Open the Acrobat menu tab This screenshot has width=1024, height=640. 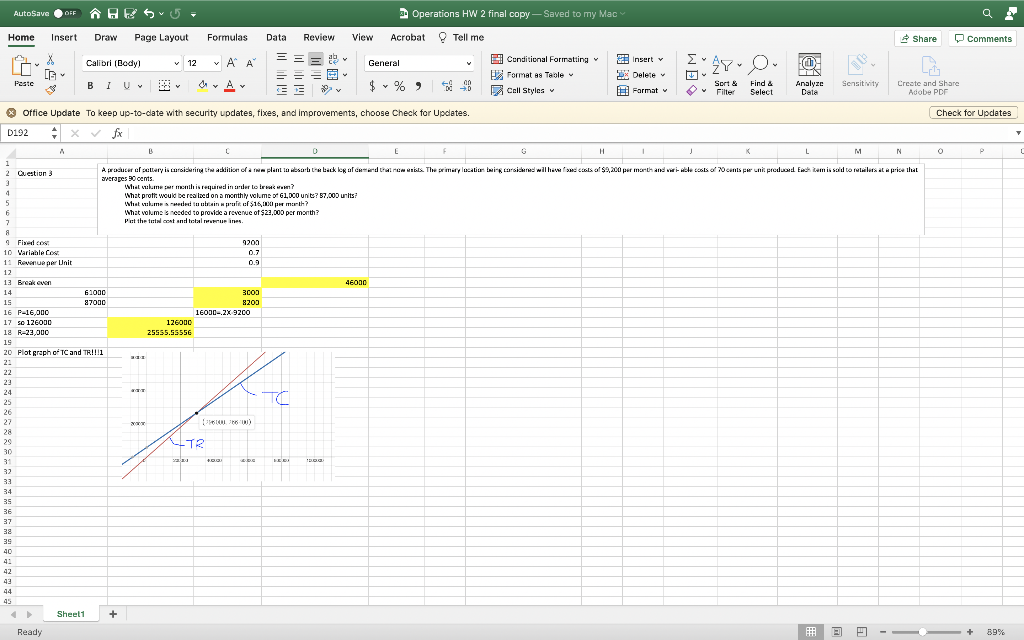click(x=407, y=36)
